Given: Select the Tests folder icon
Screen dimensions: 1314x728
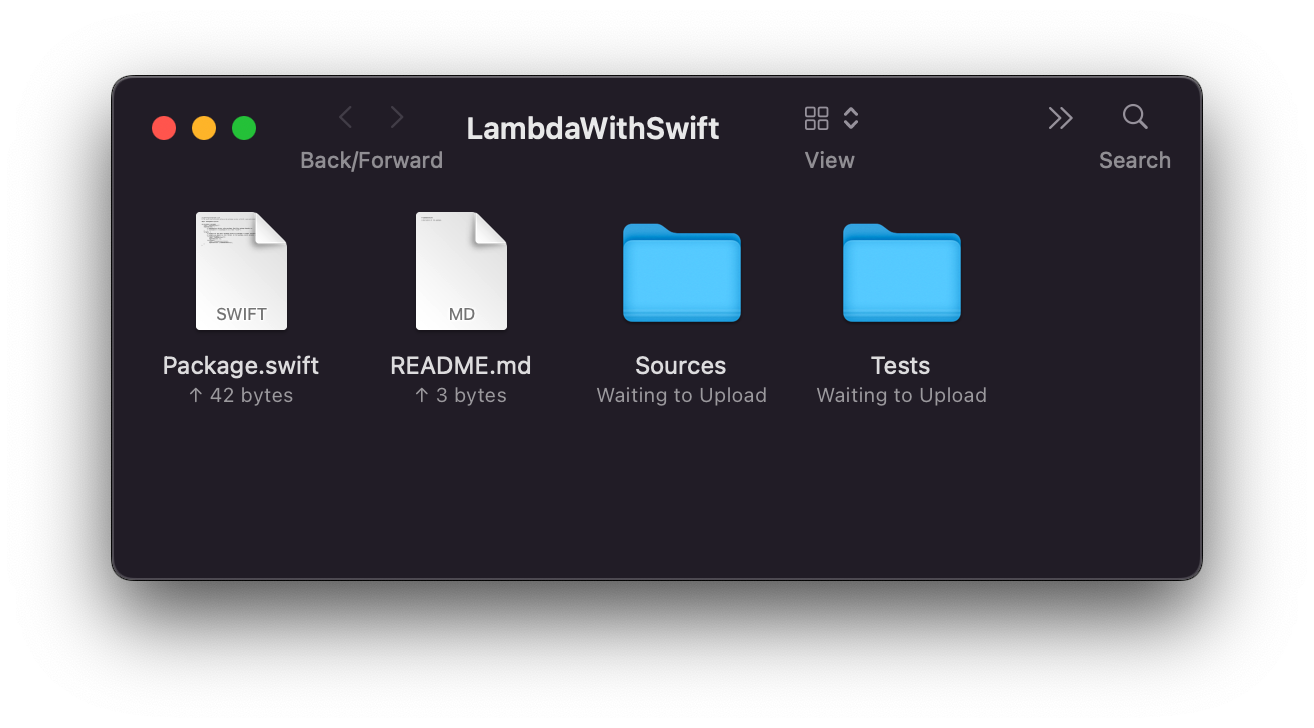Looking at the screenshot, I should pos(901,272).
